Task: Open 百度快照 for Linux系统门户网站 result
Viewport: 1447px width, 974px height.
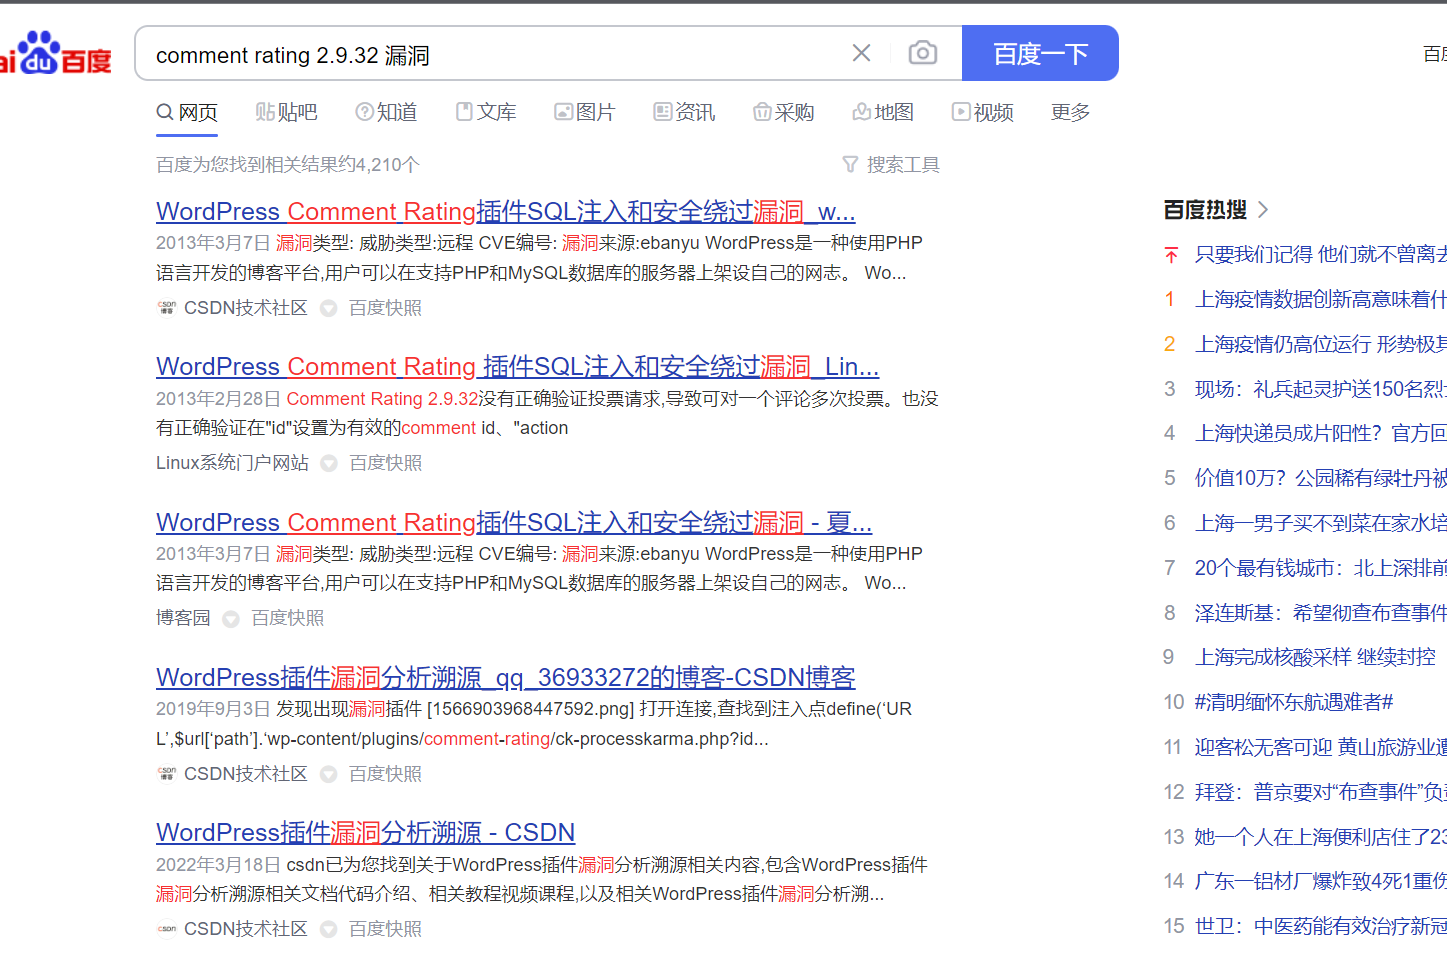Action: (x=385, y=463)
